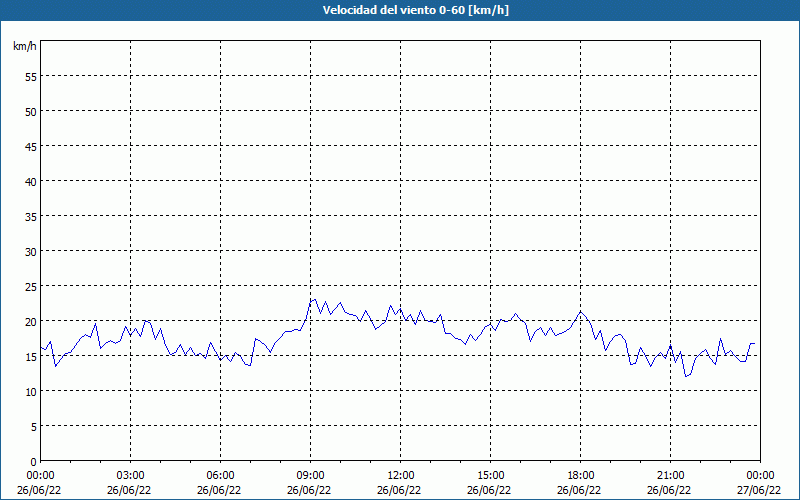The image size is (800, 500).
Task: Click the chart title 'Velocidad del viento 0-60 [km/h]'
Action: [x=416, y=10]
